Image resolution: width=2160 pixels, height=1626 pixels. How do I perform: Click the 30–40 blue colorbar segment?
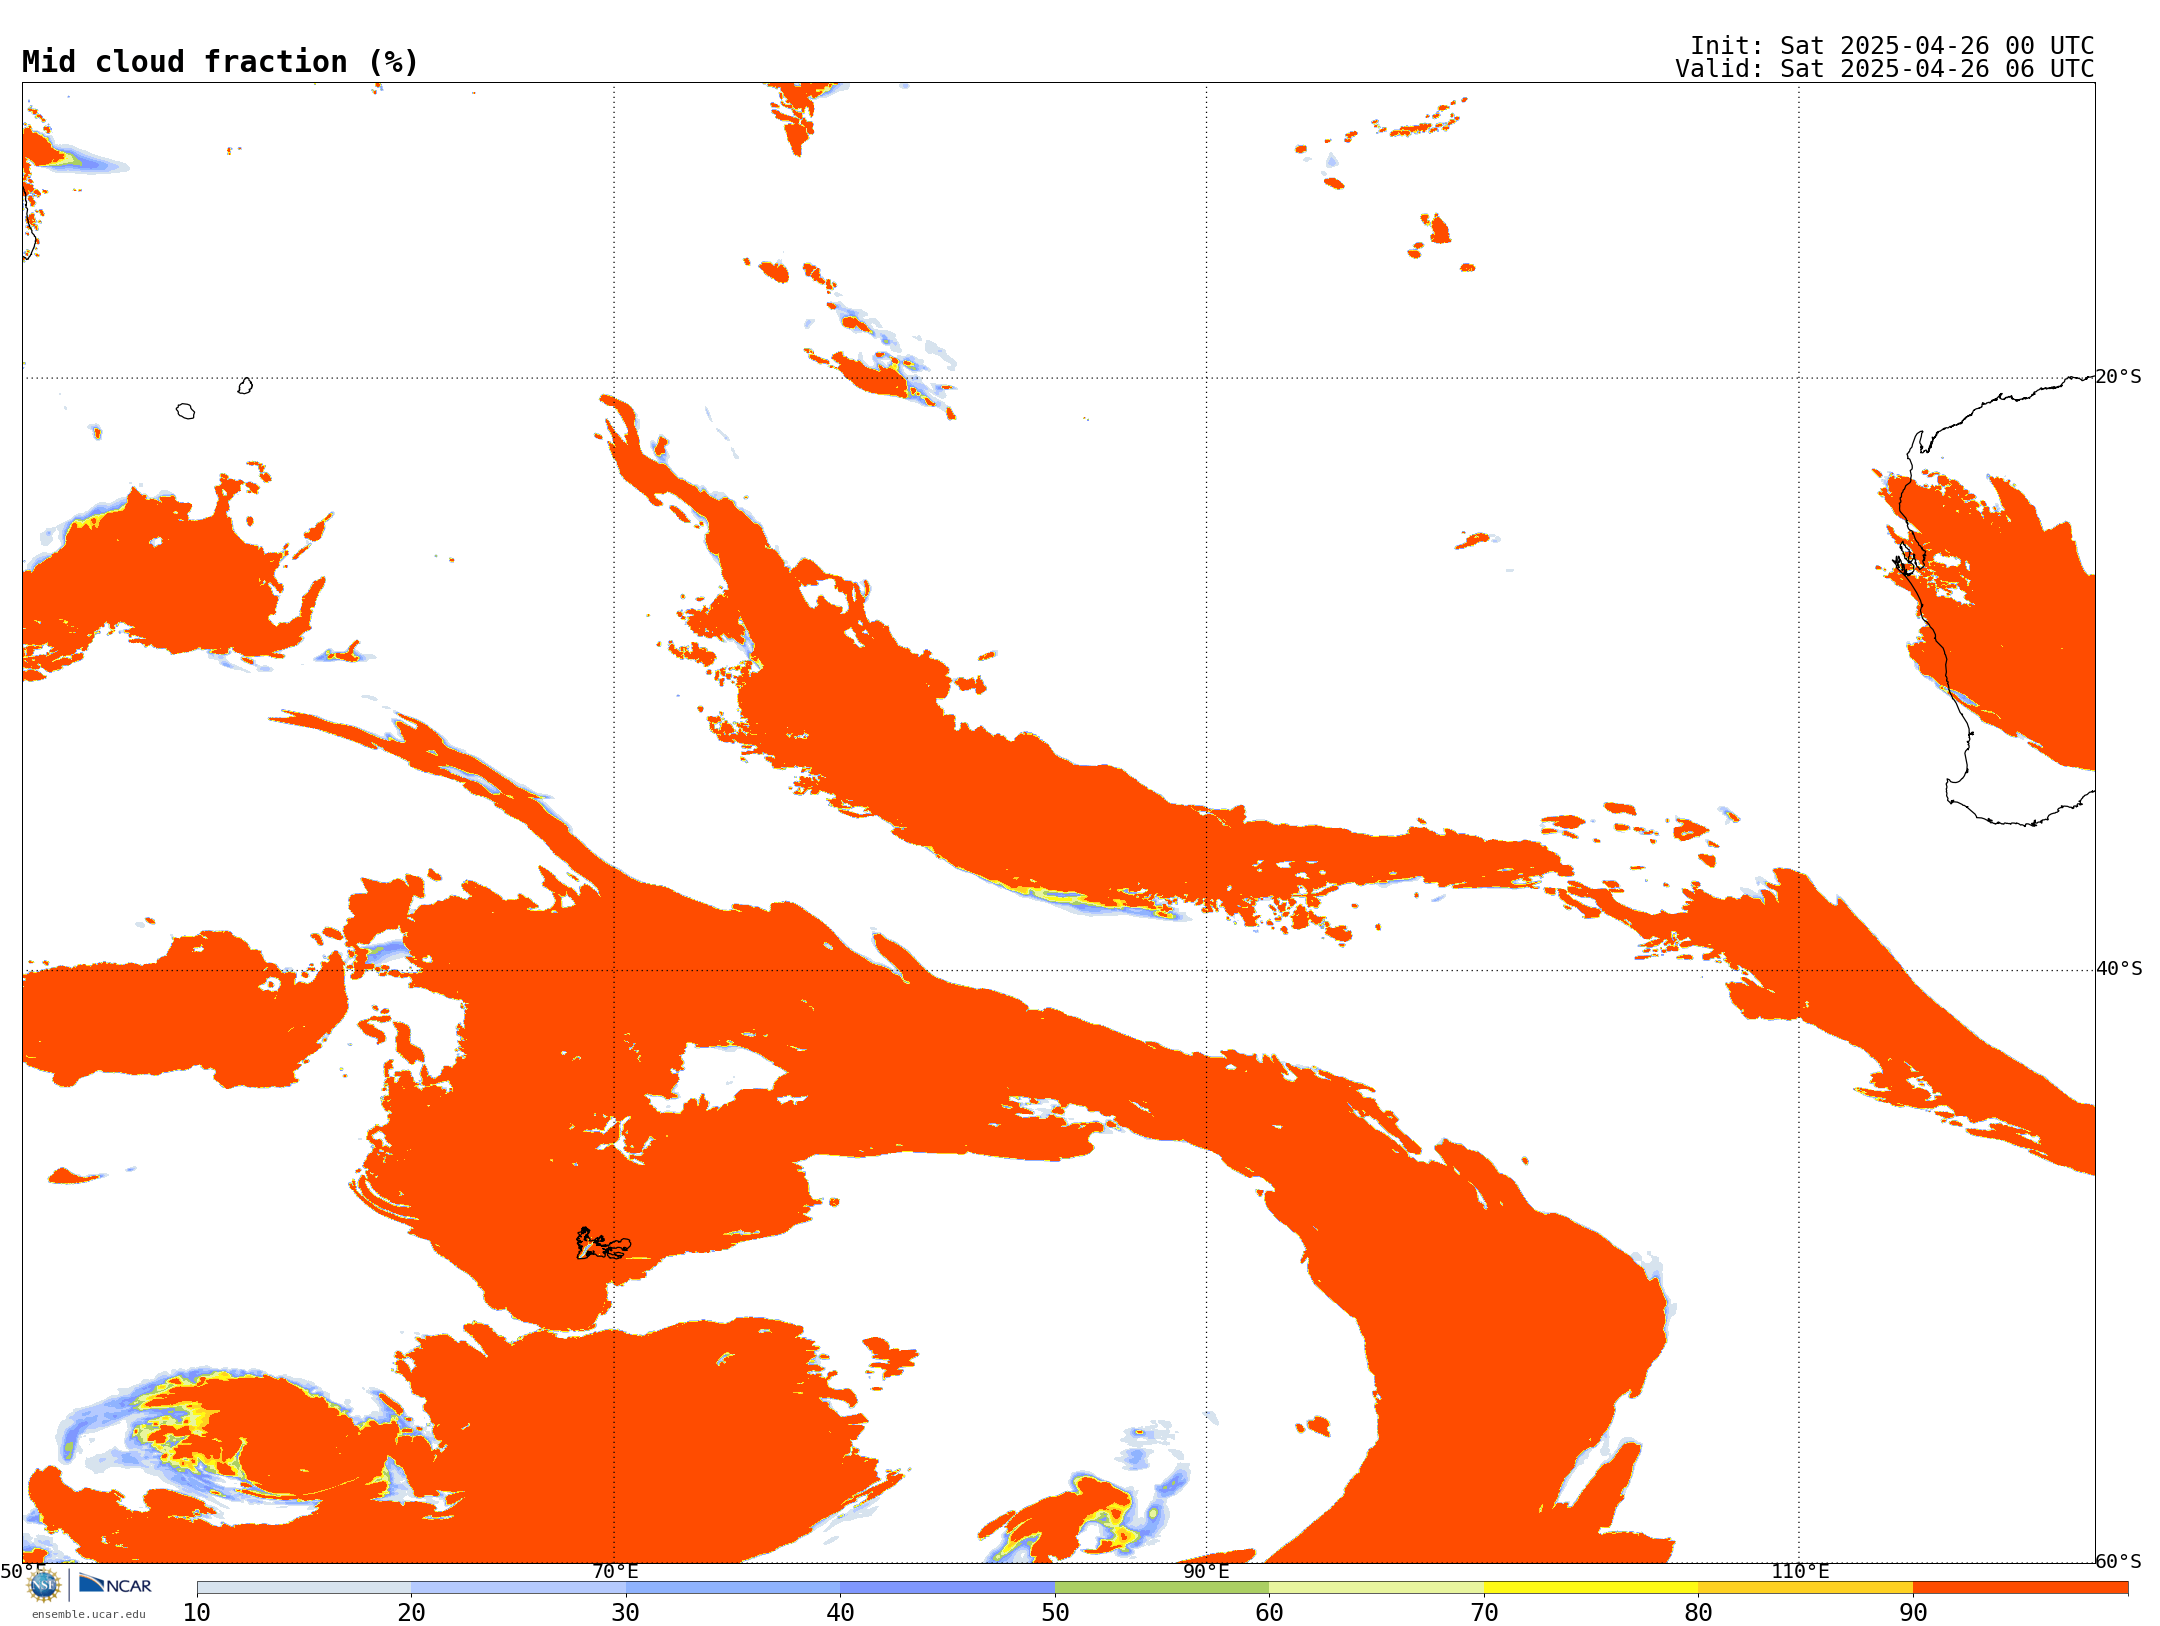(733, 1588)
